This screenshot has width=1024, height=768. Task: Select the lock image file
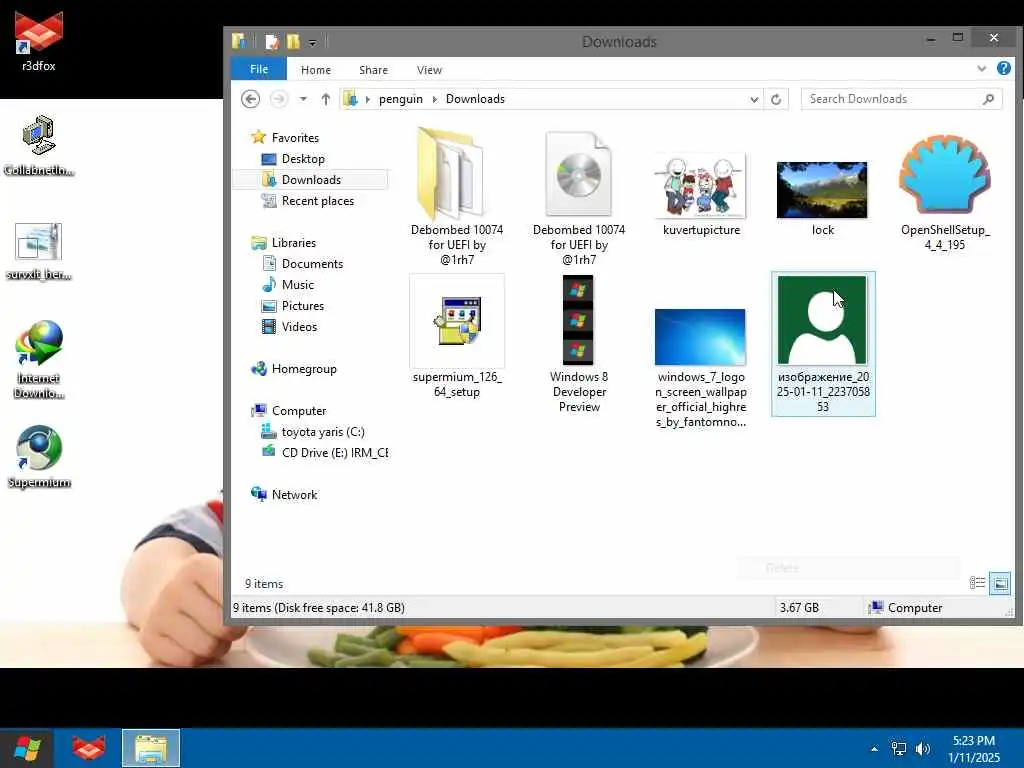click(x=822, y=198)
